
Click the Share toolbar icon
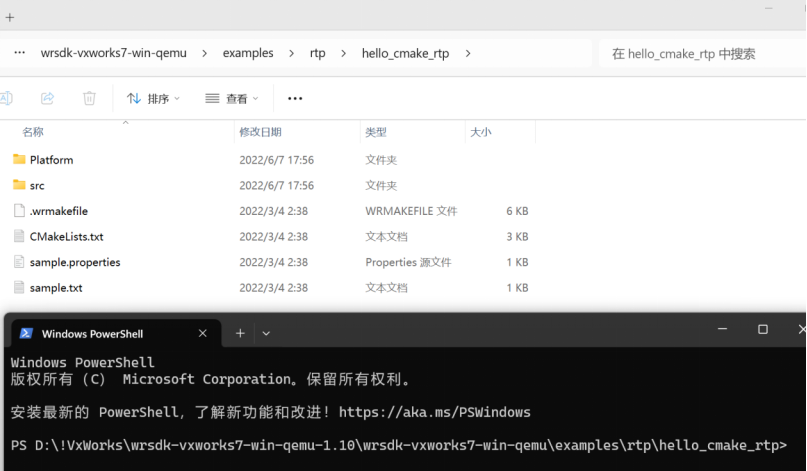(x=47, y=98)
